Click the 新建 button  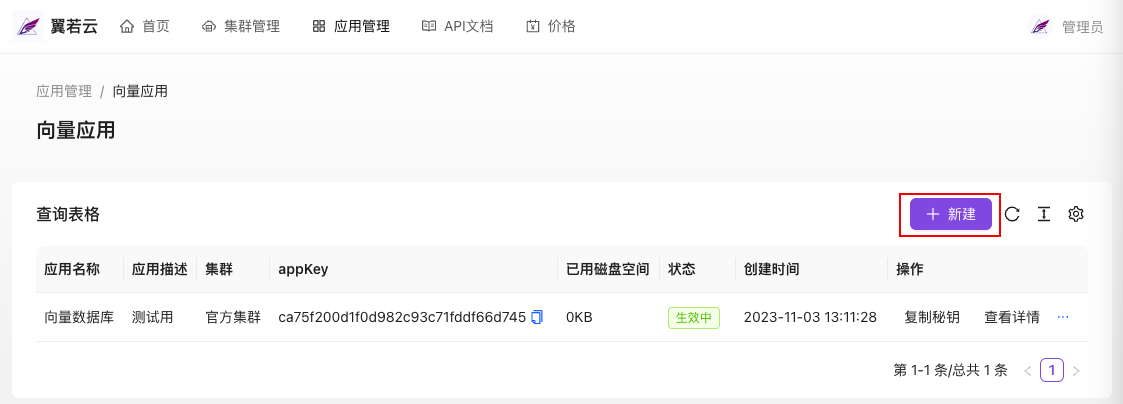pyautogui.click(x=950, y=213)
